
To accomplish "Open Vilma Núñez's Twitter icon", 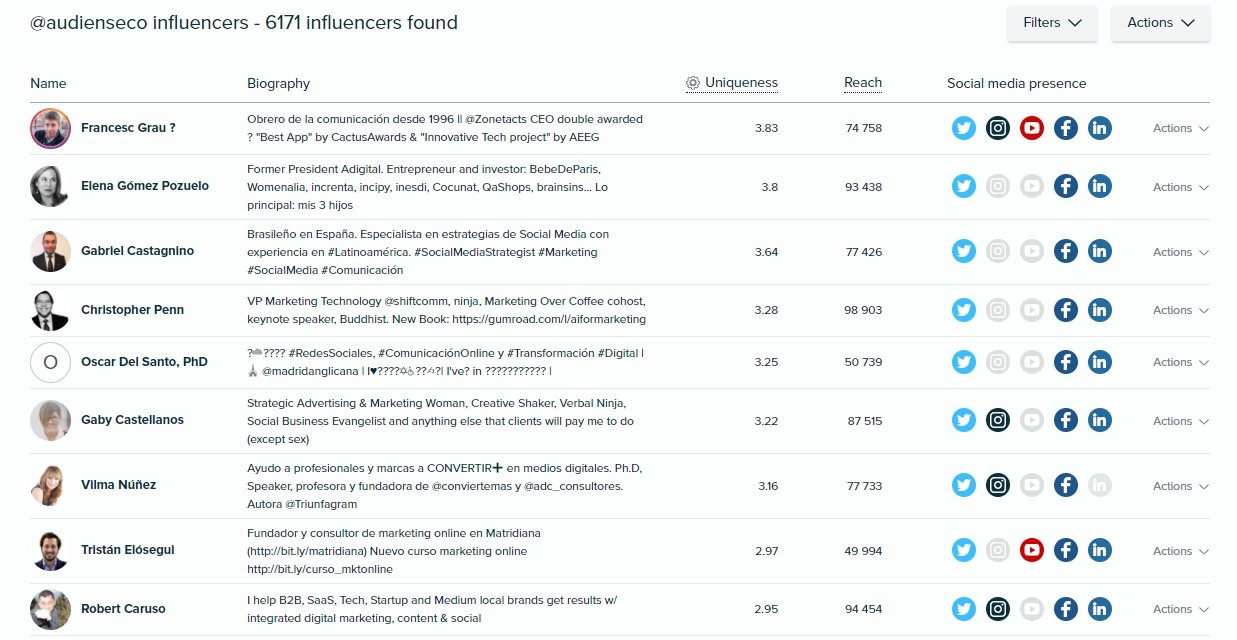I will point(964,486).
